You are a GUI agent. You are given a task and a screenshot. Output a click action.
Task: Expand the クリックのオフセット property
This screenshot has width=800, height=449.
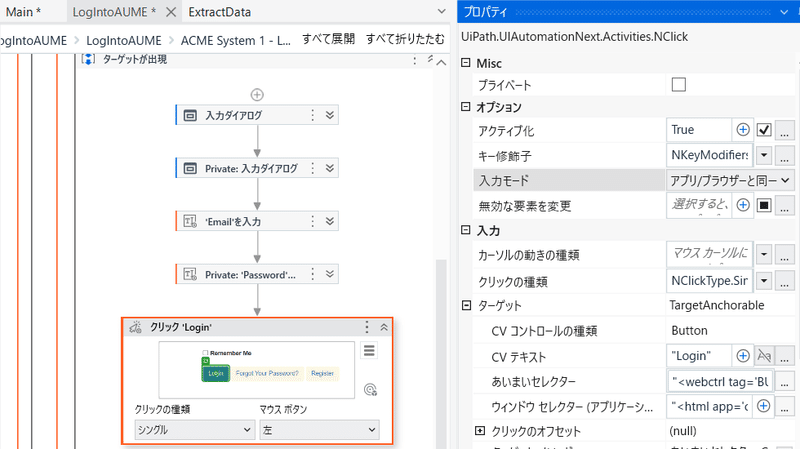point(480,431)
